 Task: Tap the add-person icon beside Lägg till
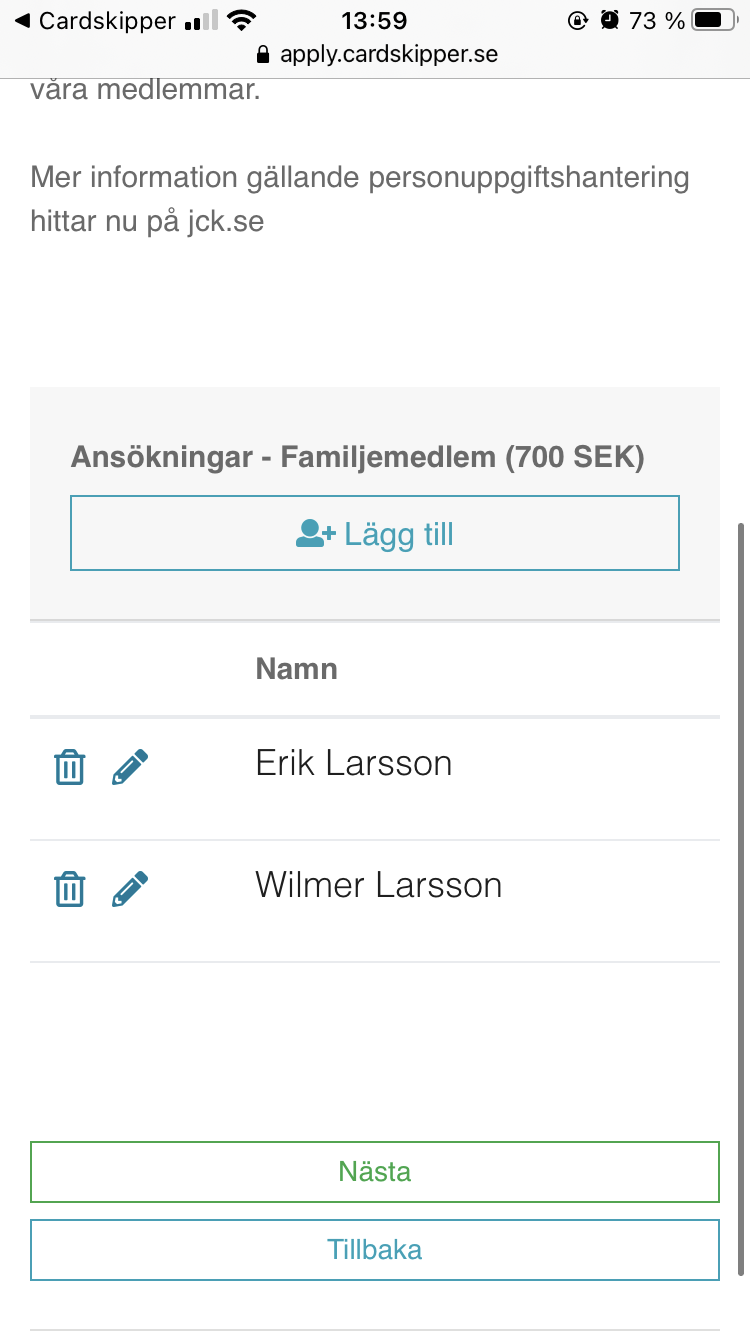[x=316, y=534]
